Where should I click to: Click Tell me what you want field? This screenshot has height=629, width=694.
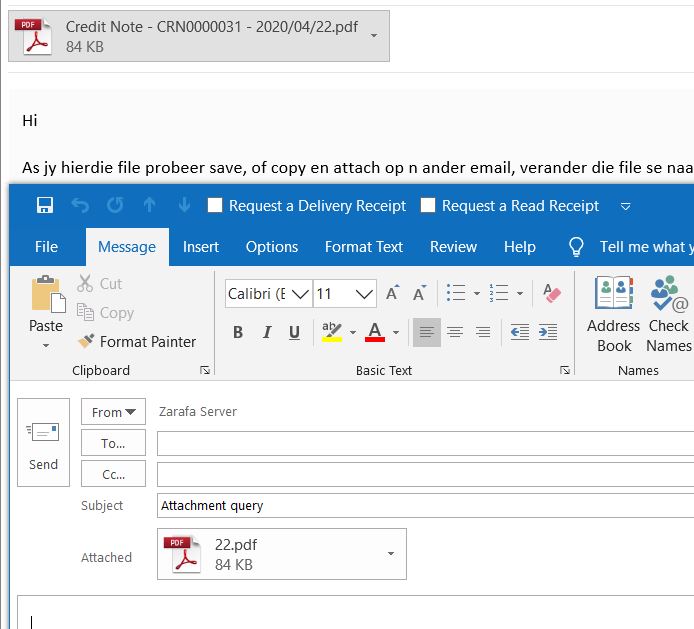(646, 247)
